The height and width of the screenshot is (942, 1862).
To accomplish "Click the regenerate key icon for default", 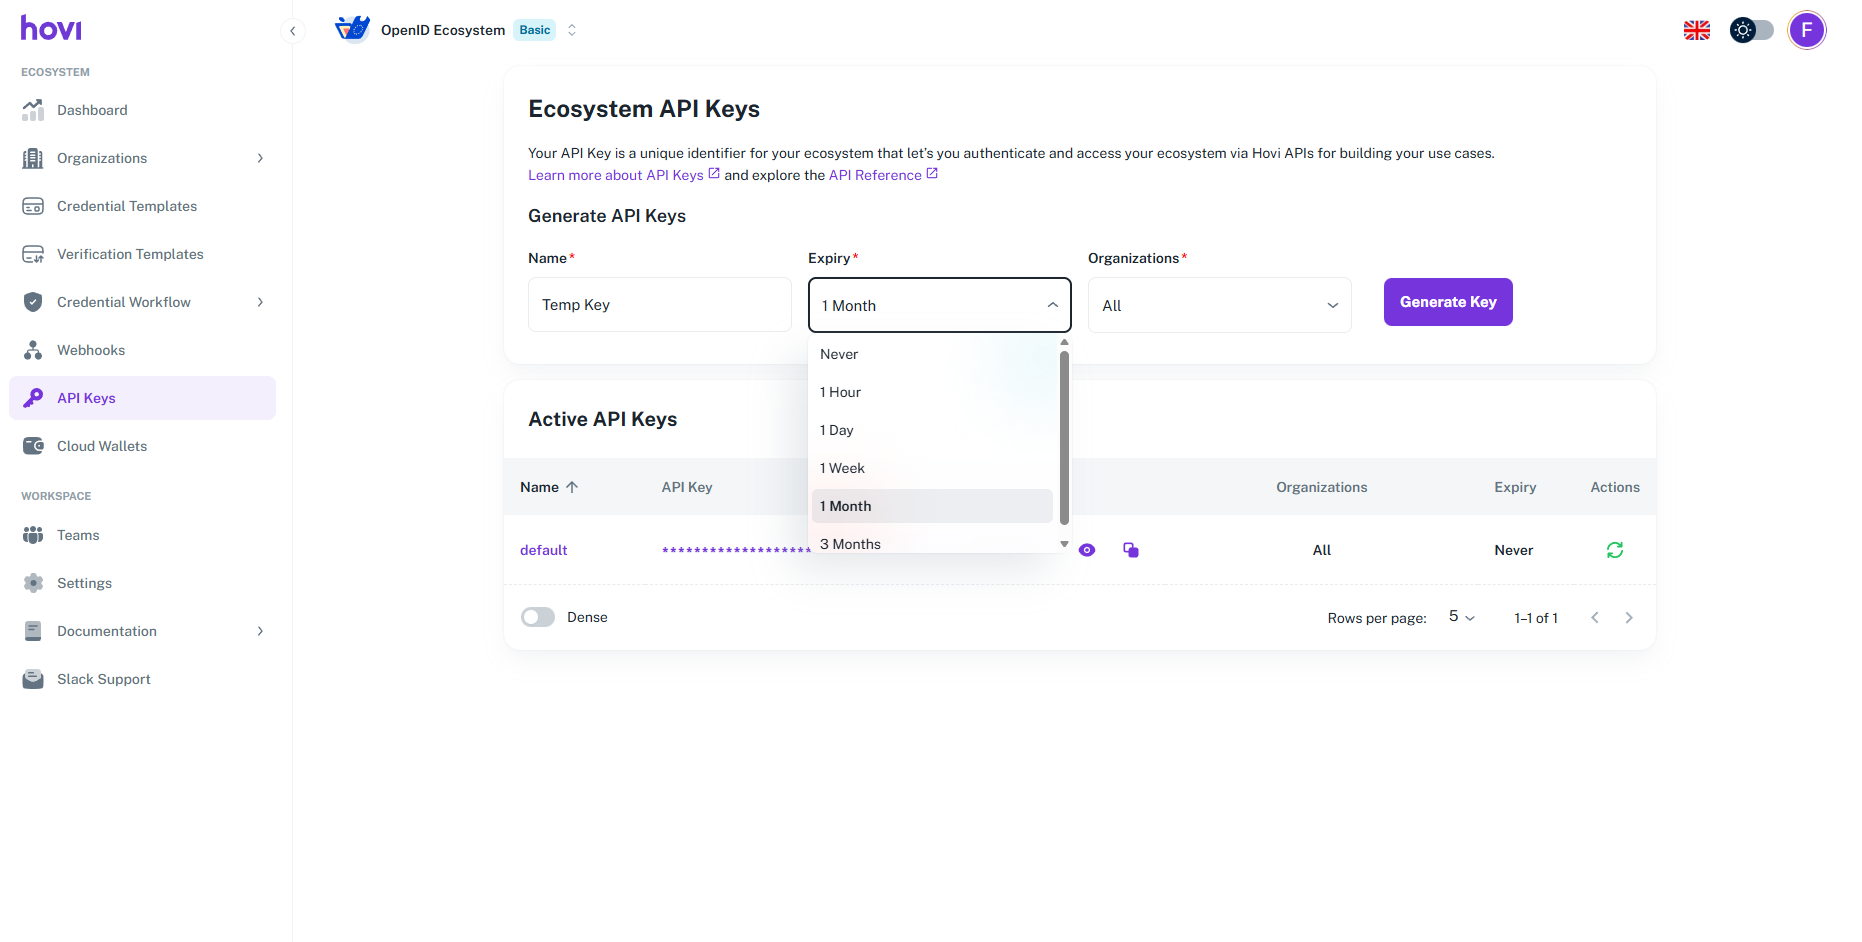I will click(1614, 550).
